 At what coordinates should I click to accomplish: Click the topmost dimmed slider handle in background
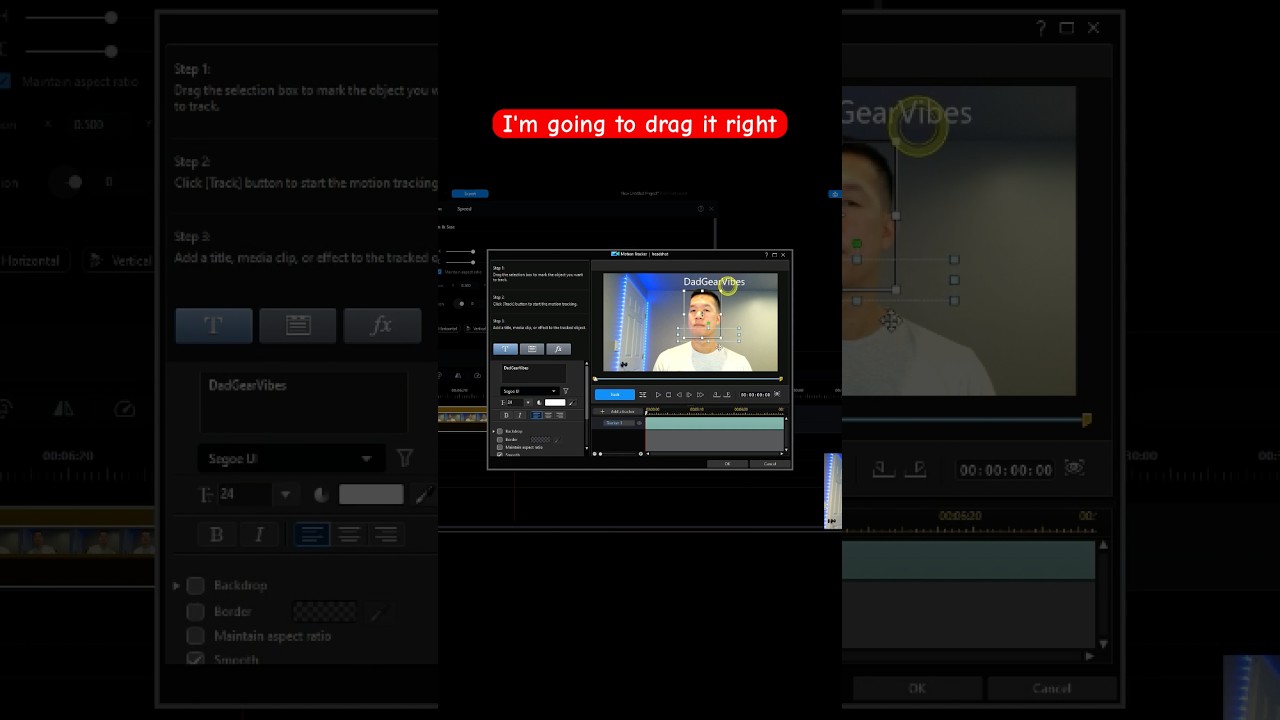[111, 18]
